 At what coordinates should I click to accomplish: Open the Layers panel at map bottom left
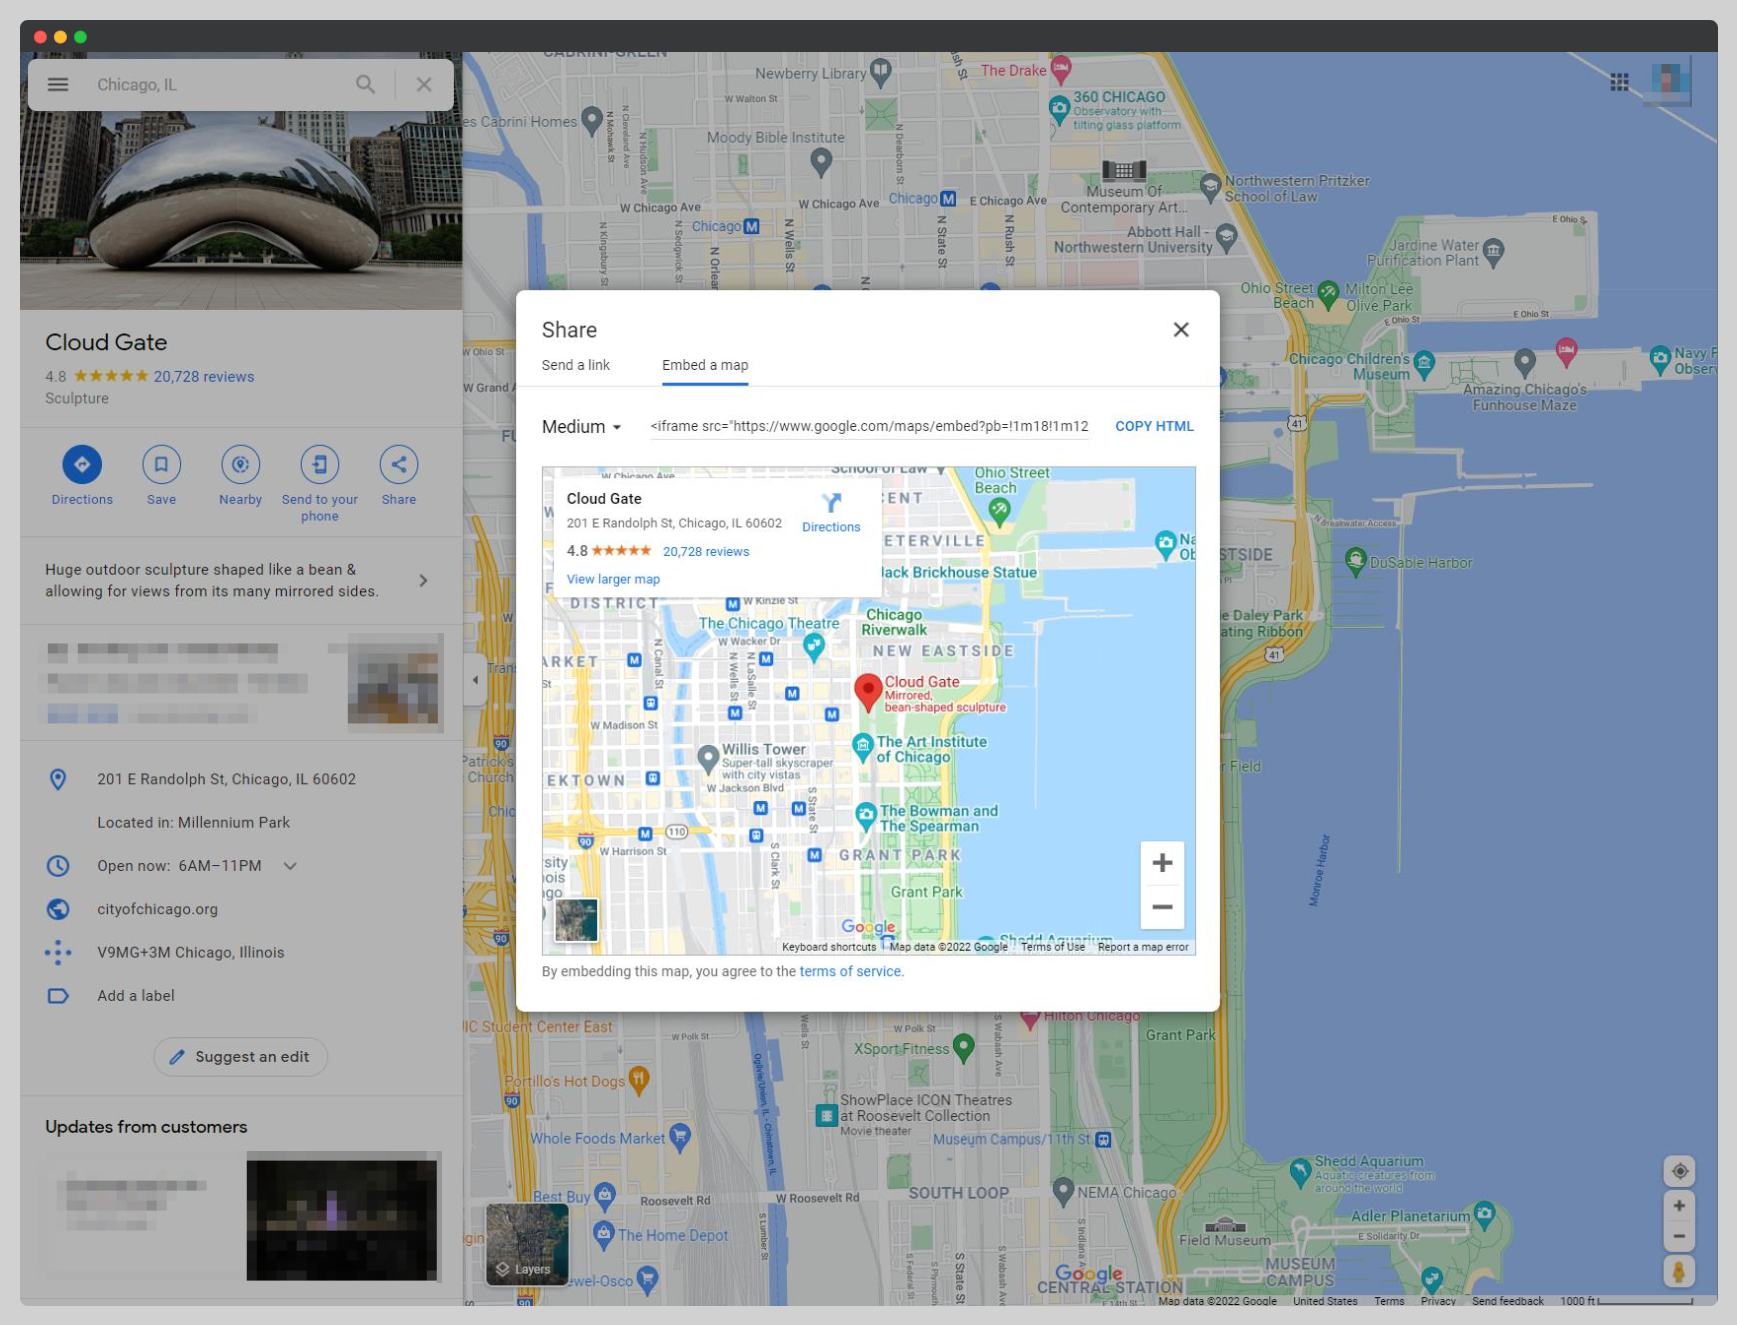click(x=525, y=1245)
